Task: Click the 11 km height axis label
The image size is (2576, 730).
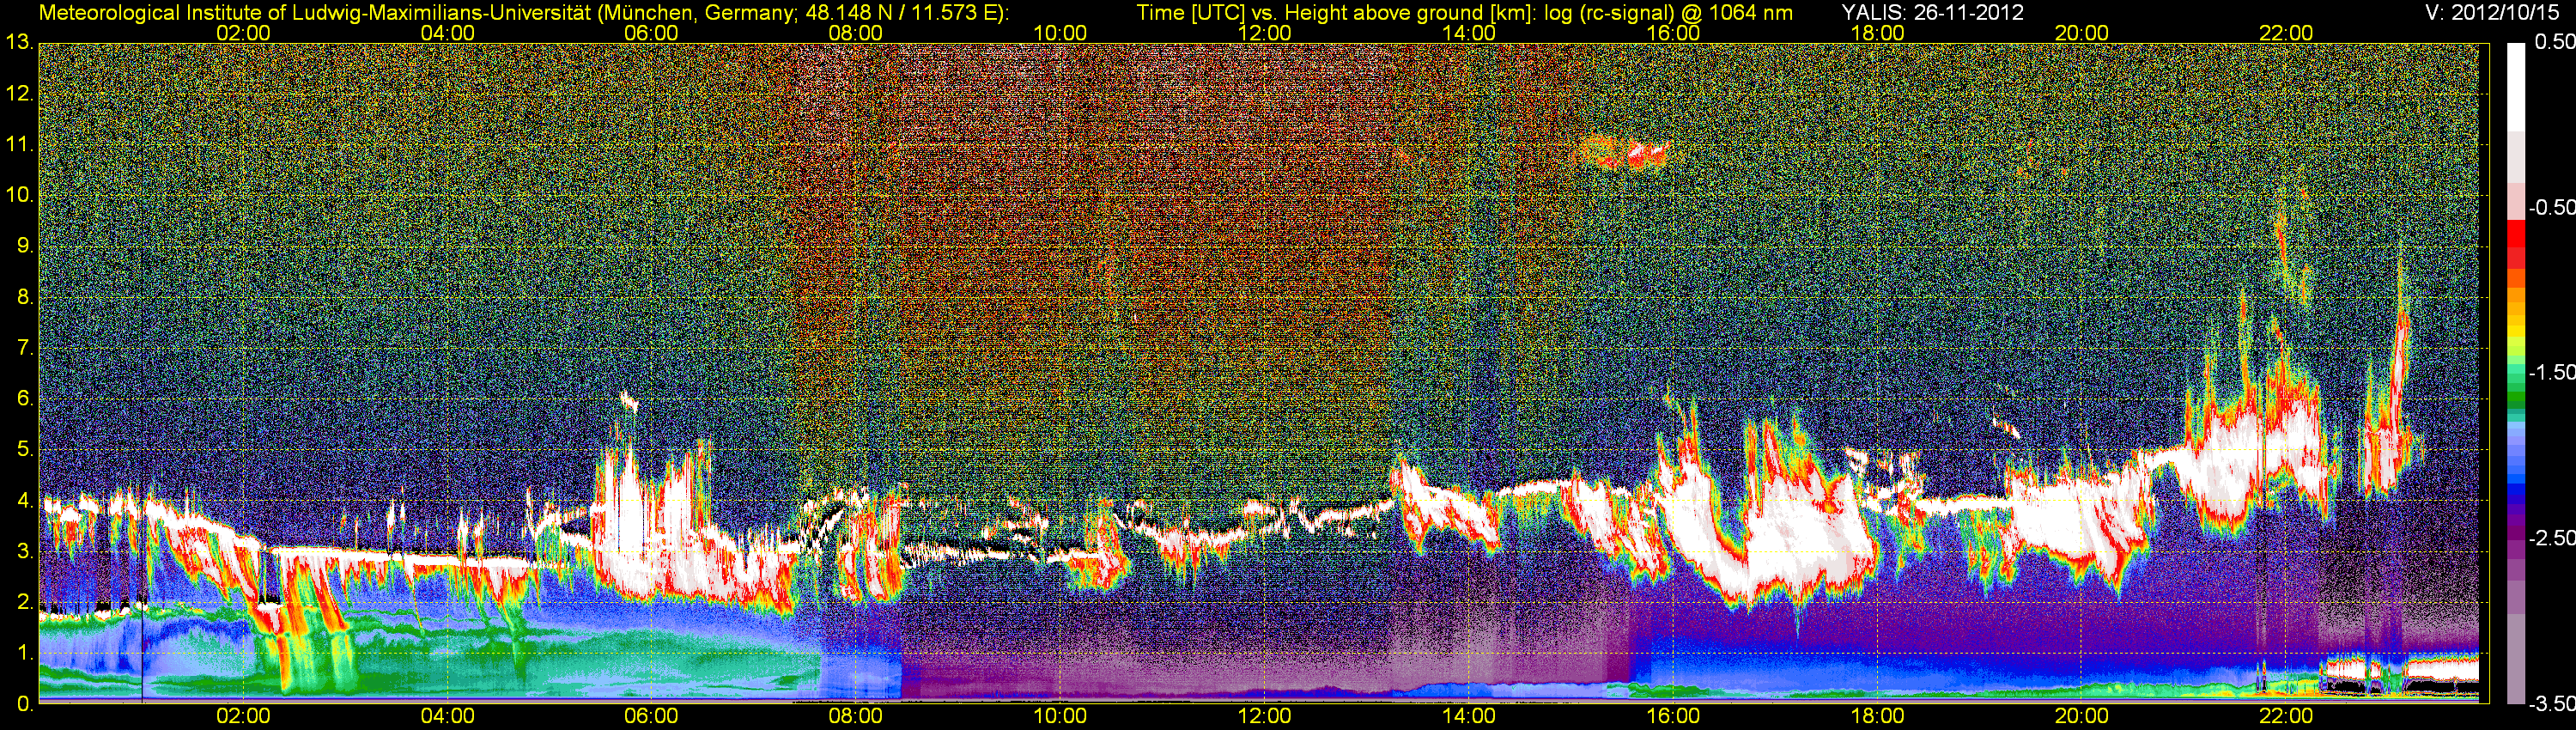Action: point(19,145)
